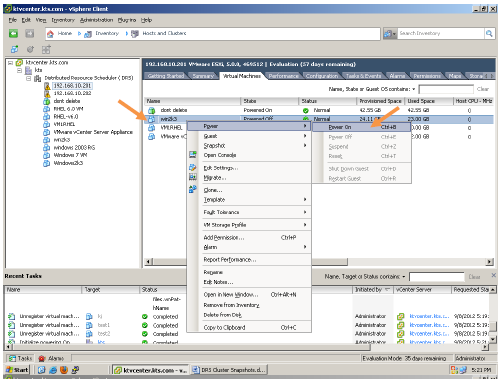Screen dimensions: 501x379
Task: Switch to the Performance tab
Action: tap(283, 76)
